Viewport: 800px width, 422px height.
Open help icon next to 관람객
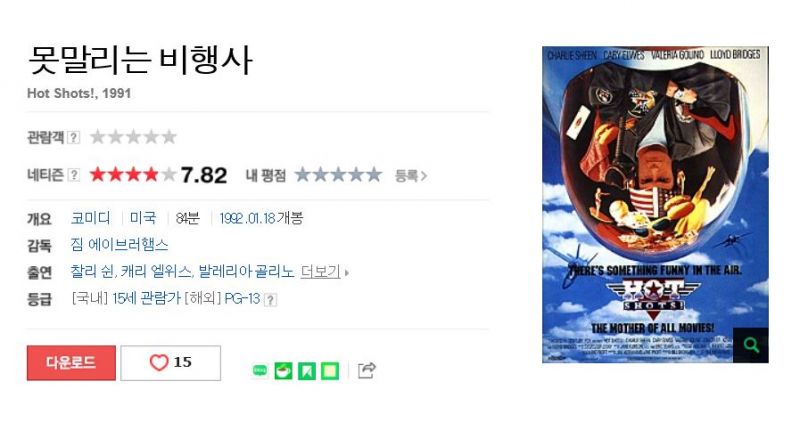(73, 137)
